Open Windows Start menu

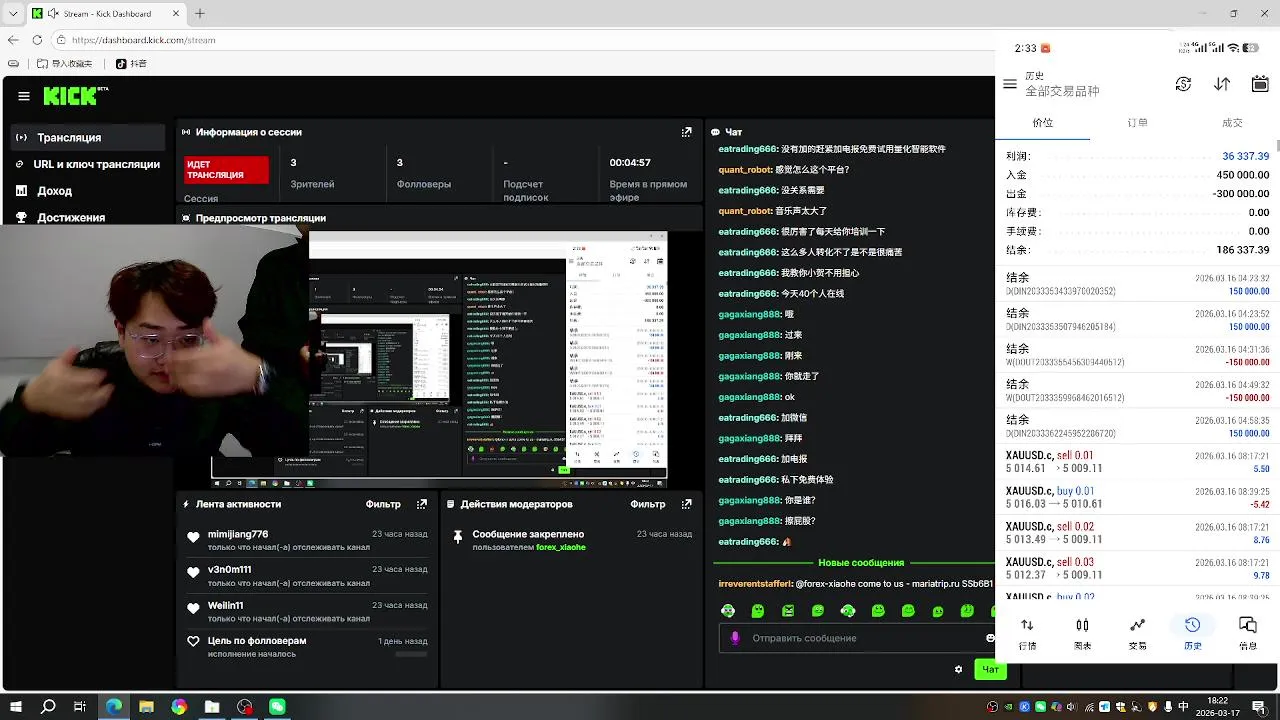[16, 707]
